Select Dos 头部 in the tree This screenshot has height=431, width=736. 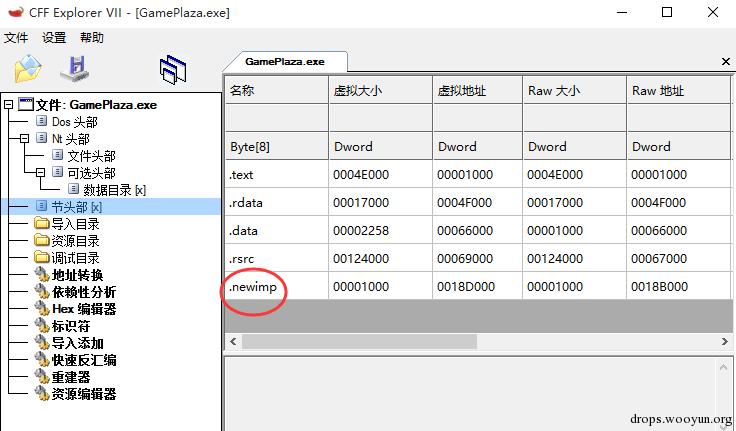[74, 122]
